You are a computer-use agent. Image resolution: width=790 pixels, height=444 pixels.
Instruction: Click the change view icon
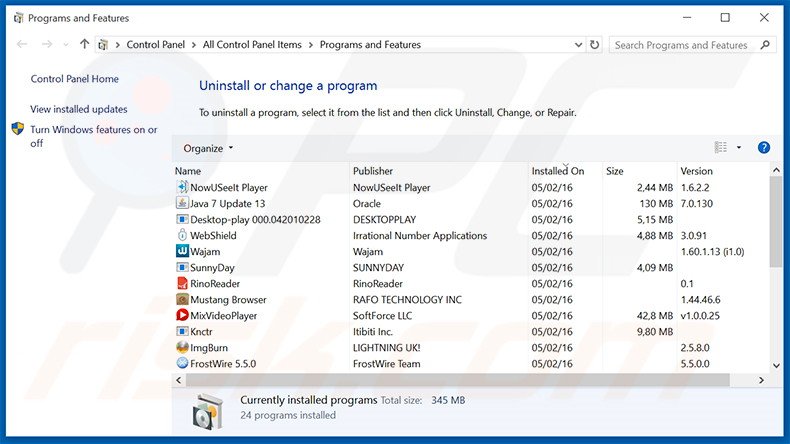point(720,147)
